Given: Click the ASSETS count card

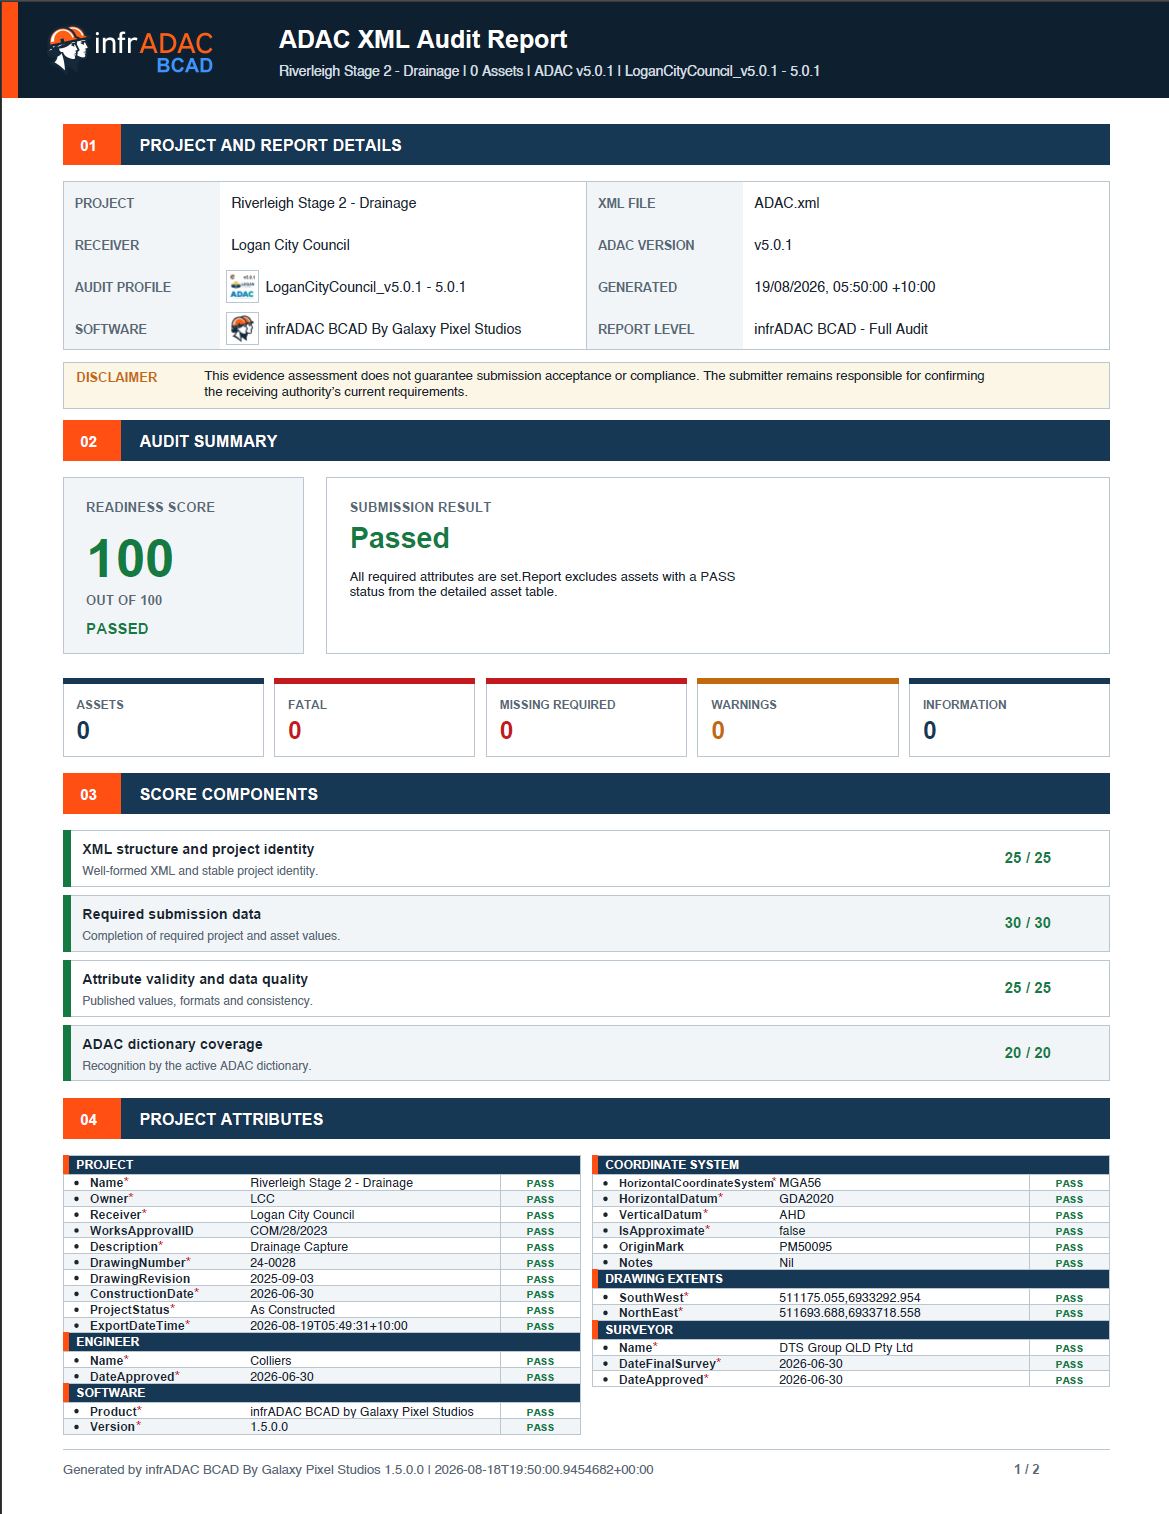Looking at the screenshot, I should (x=163, y=718).
